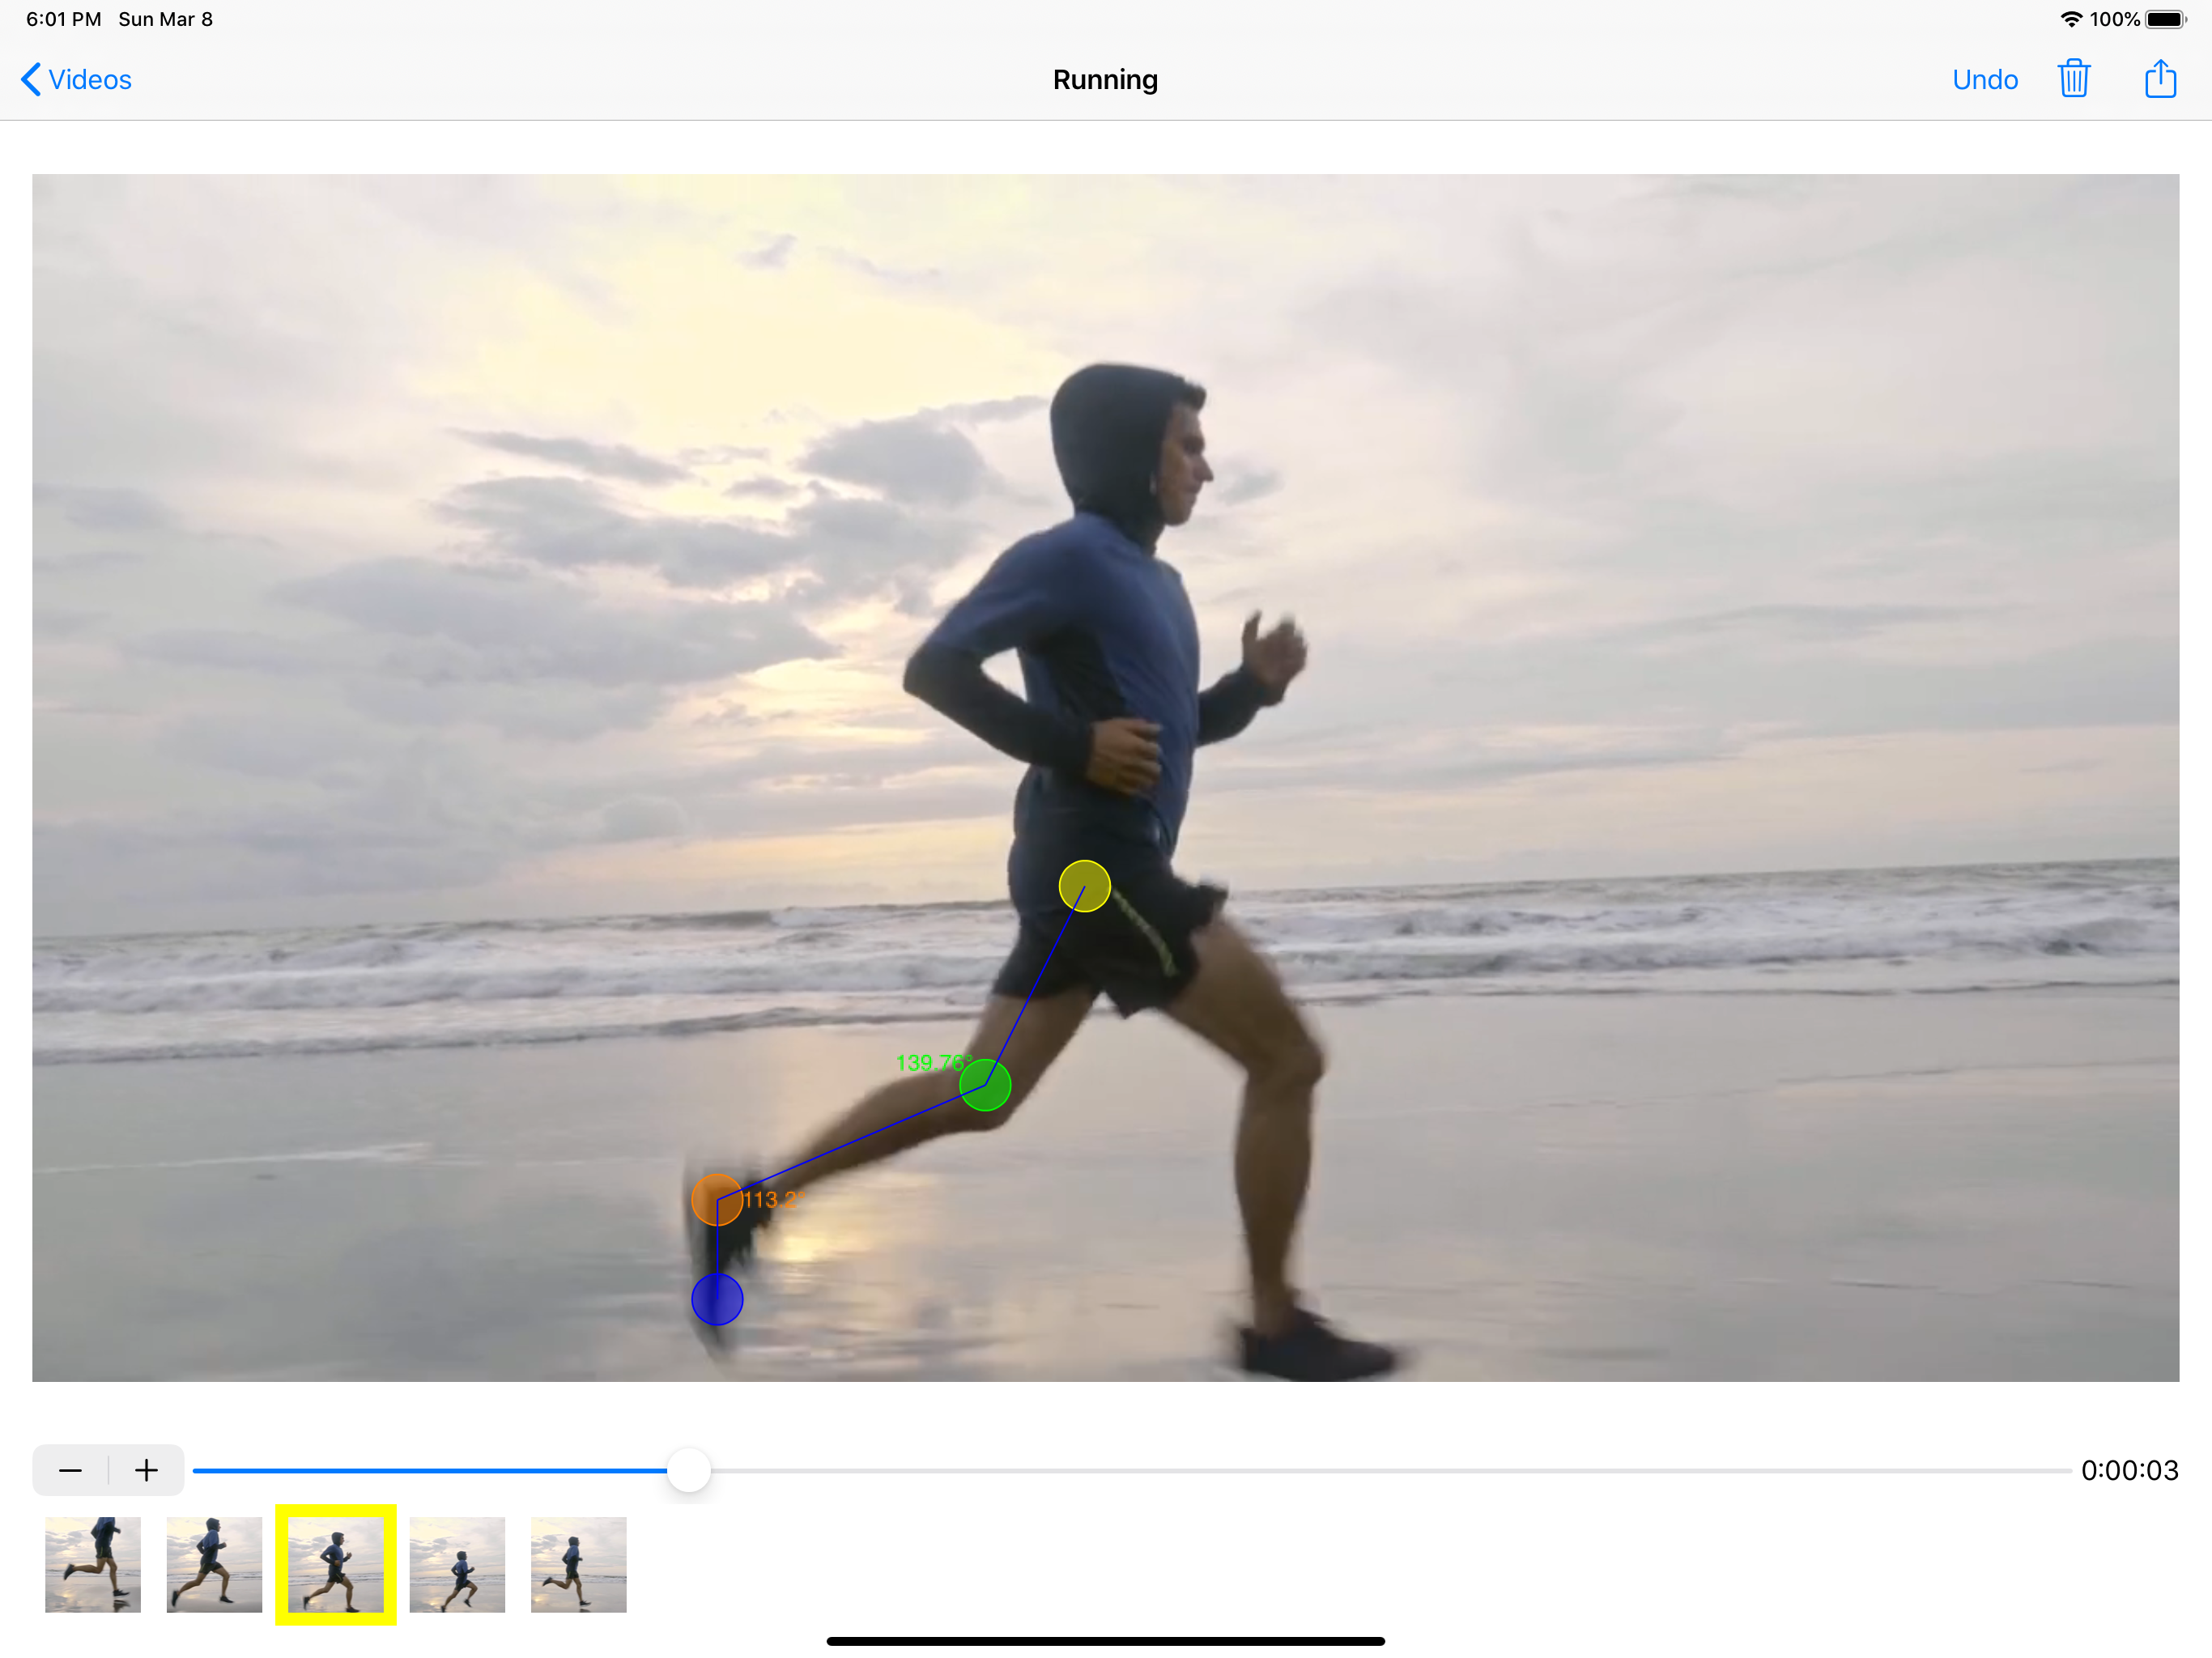
Task: Select the yellow-highlighted third thumbnail
Action: [x=336, y=1565]
